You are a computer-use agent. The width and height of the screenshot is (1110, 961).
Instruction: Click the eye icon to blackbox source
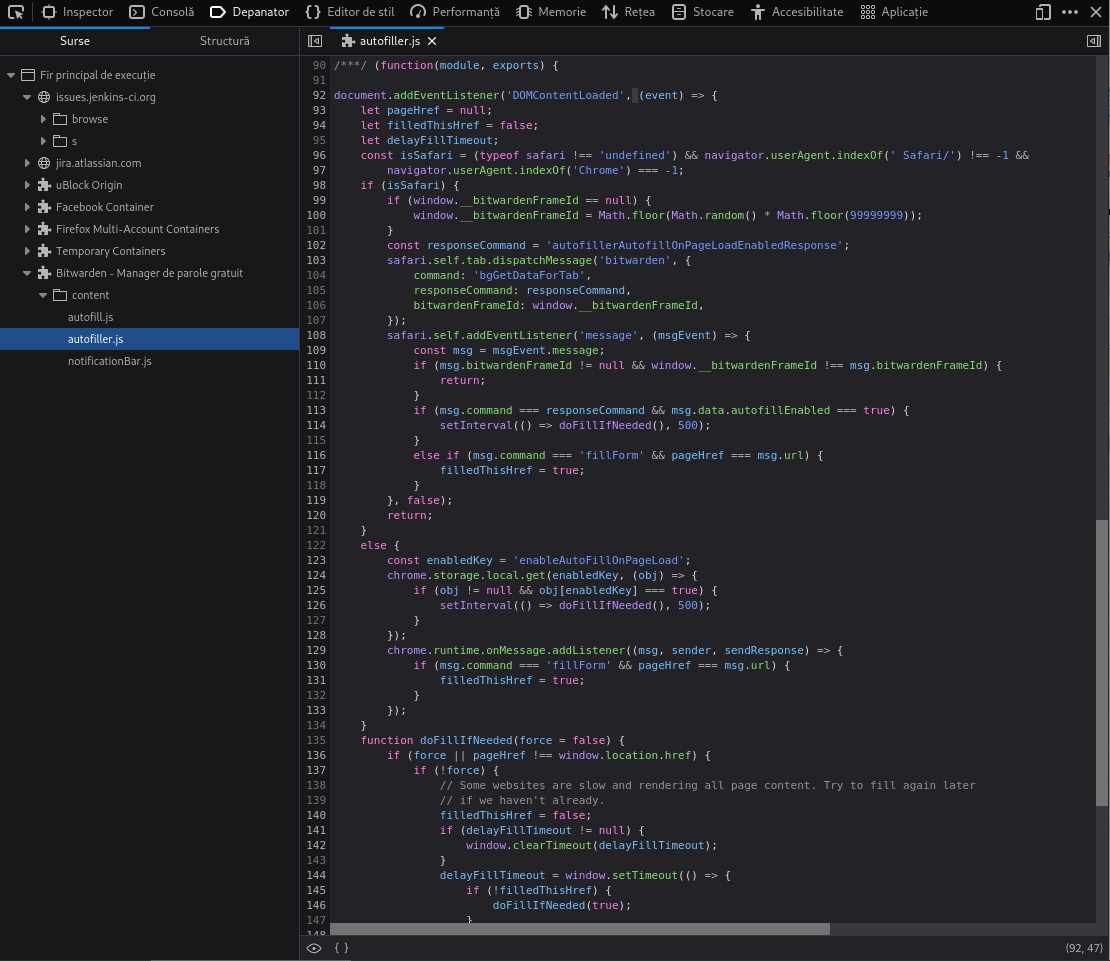click(x=314, y=948)
